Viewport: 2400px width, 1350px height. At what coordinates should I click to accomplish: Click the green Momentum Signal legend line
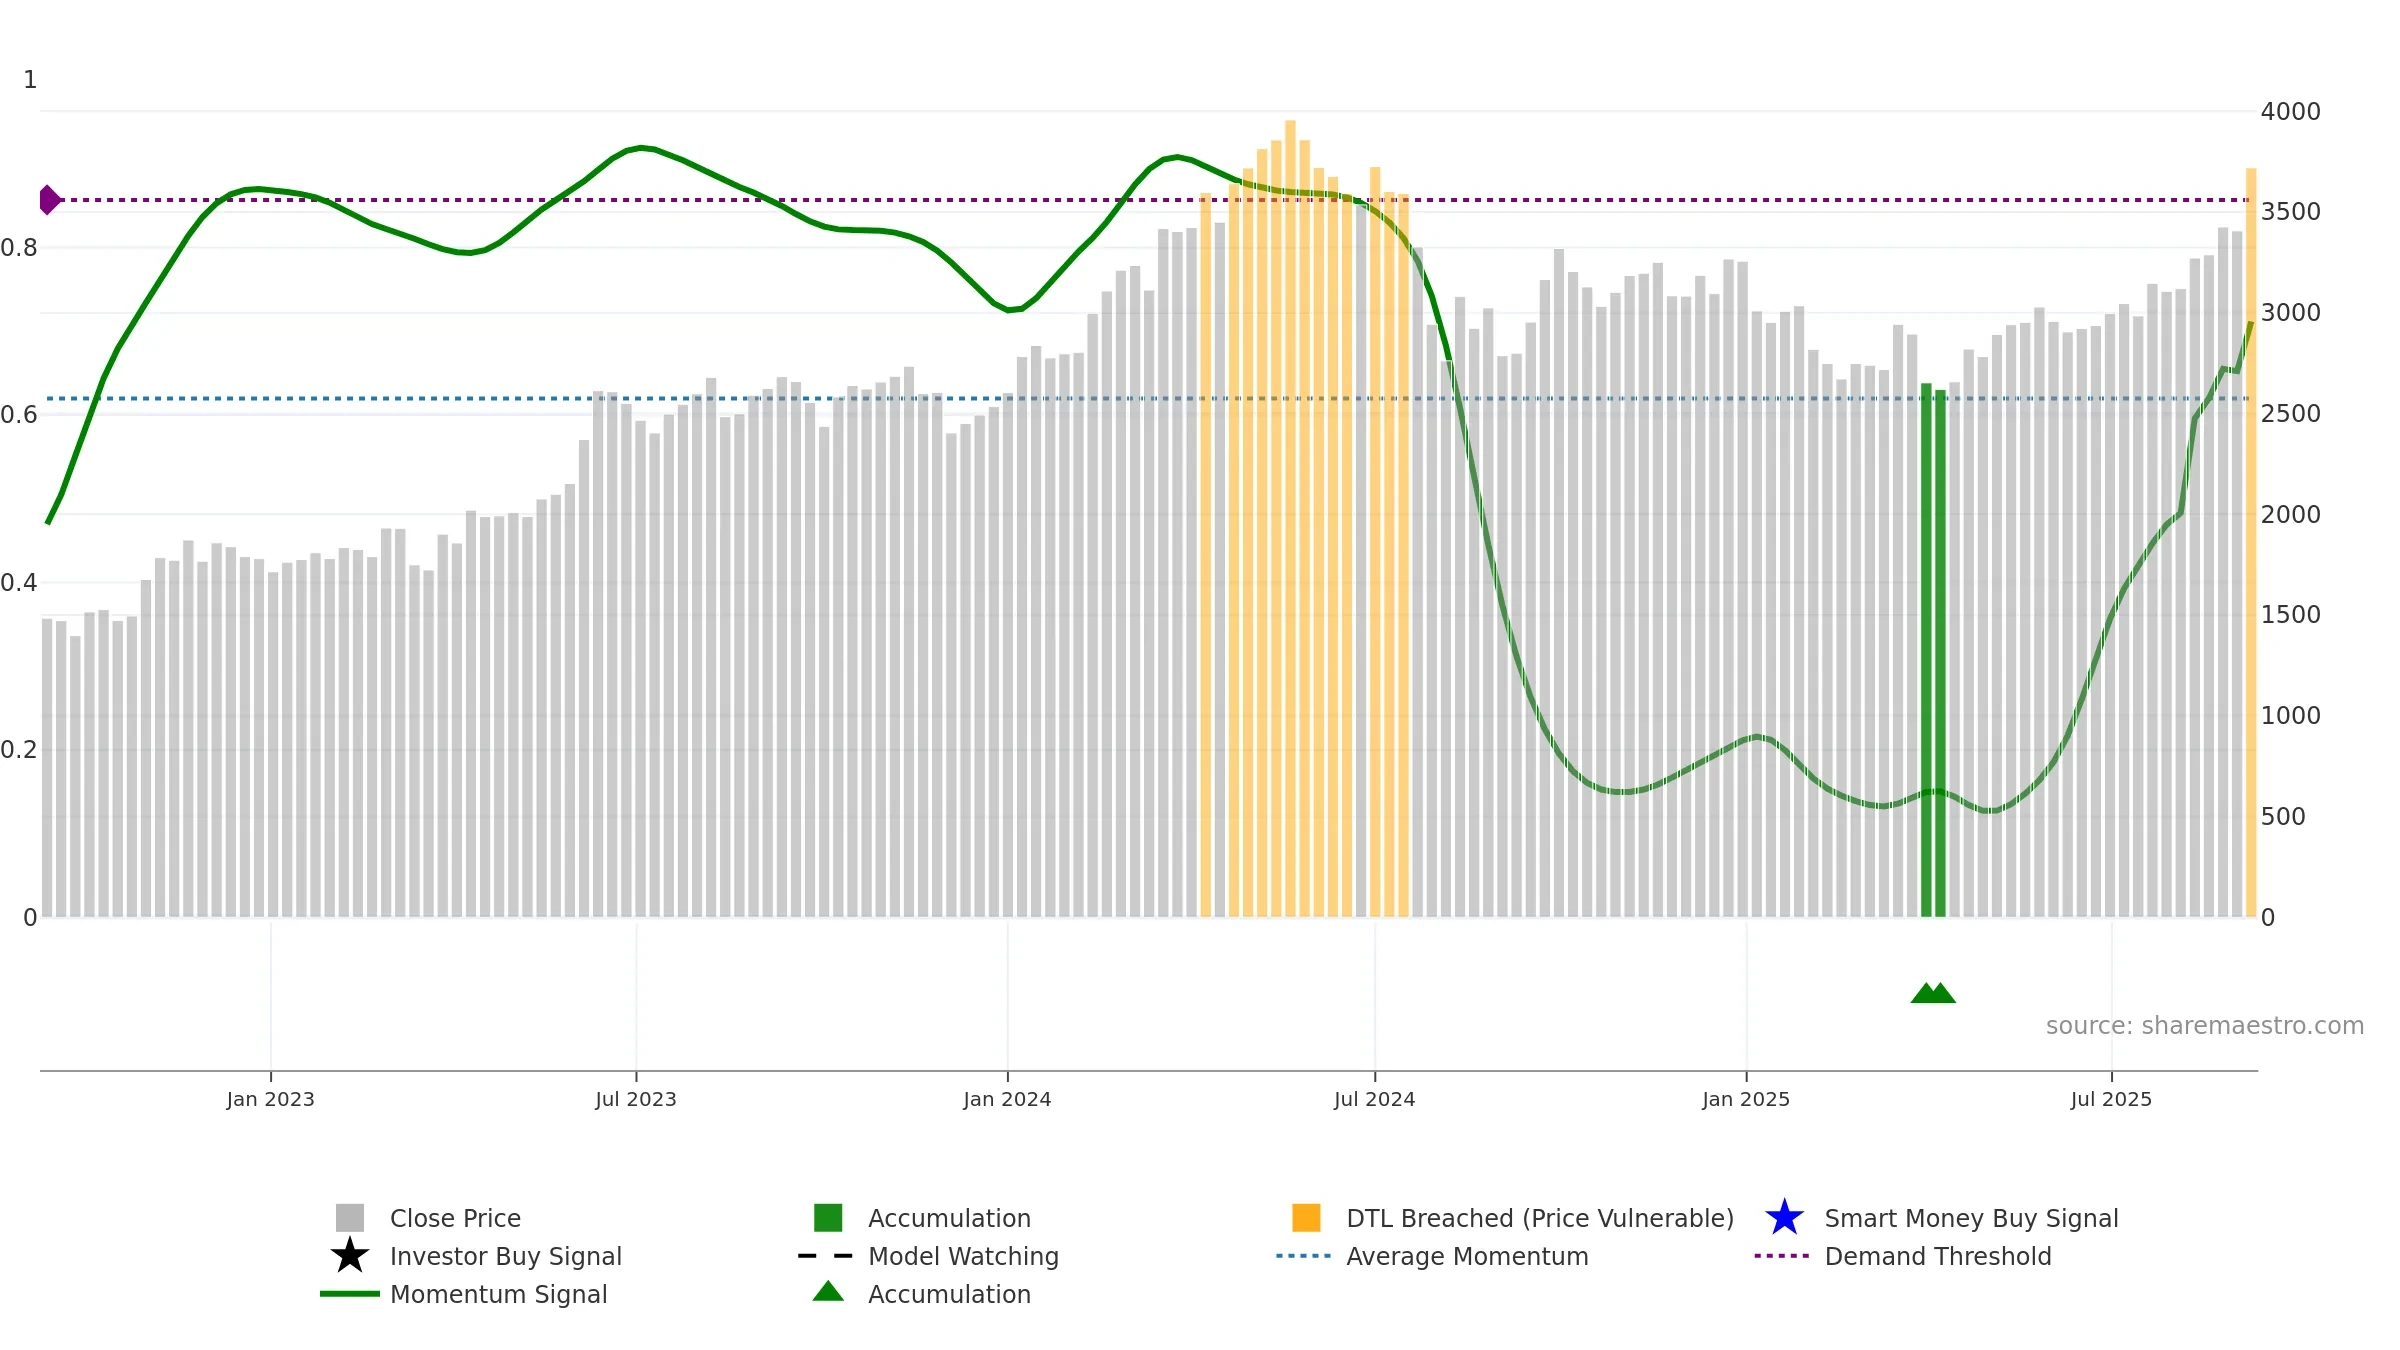pyautogui.click(x=350, y=1293)
